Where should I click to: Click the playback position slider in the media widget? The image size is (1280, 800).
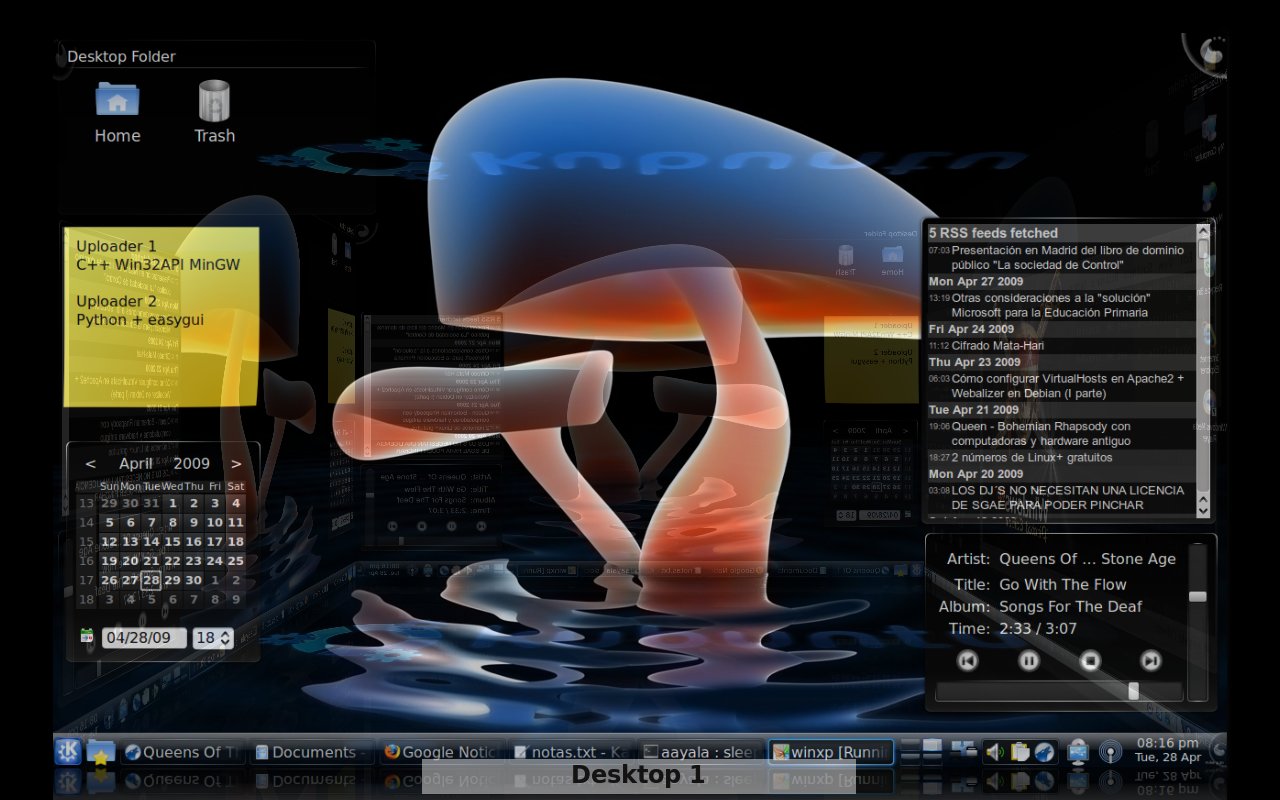coord(1133,690)
